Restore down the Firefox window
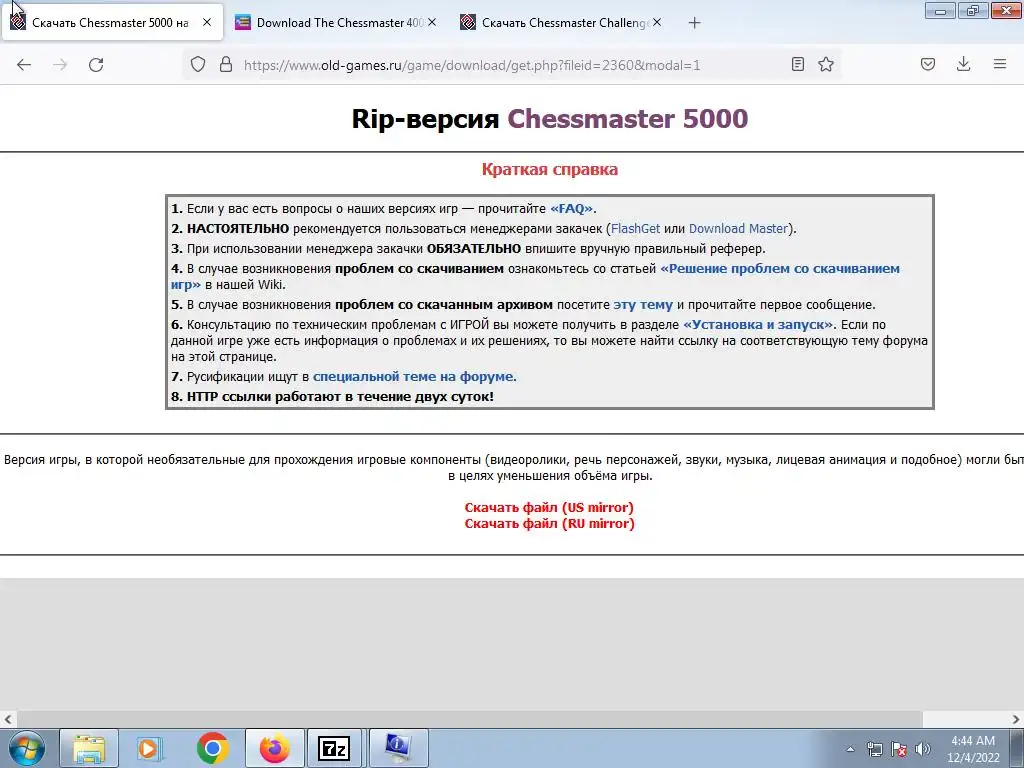Image resolution: width=1024 pixels, height=768 pixels. [973, 10]
